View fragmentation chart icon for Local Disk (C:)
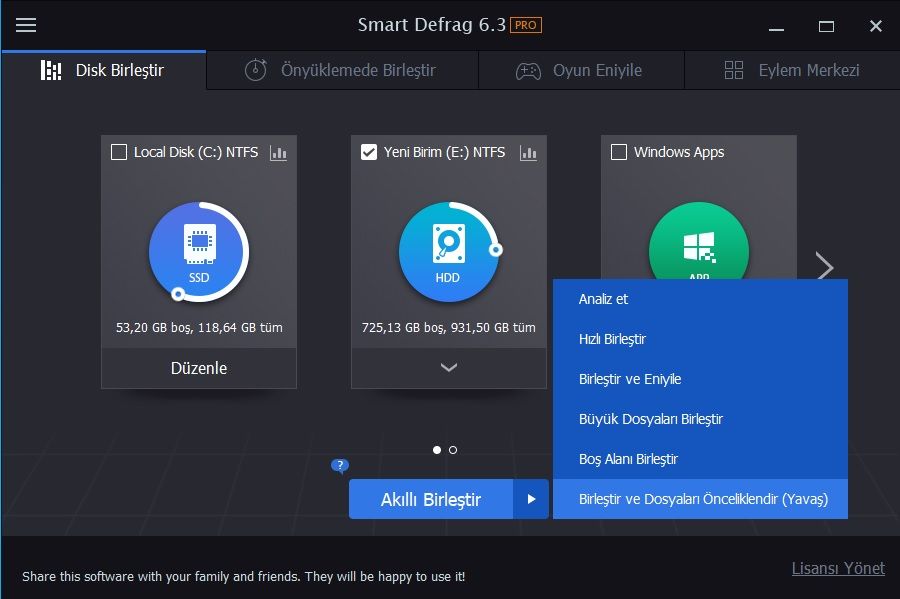The image size is (900, 599). [x=278, y=153]
